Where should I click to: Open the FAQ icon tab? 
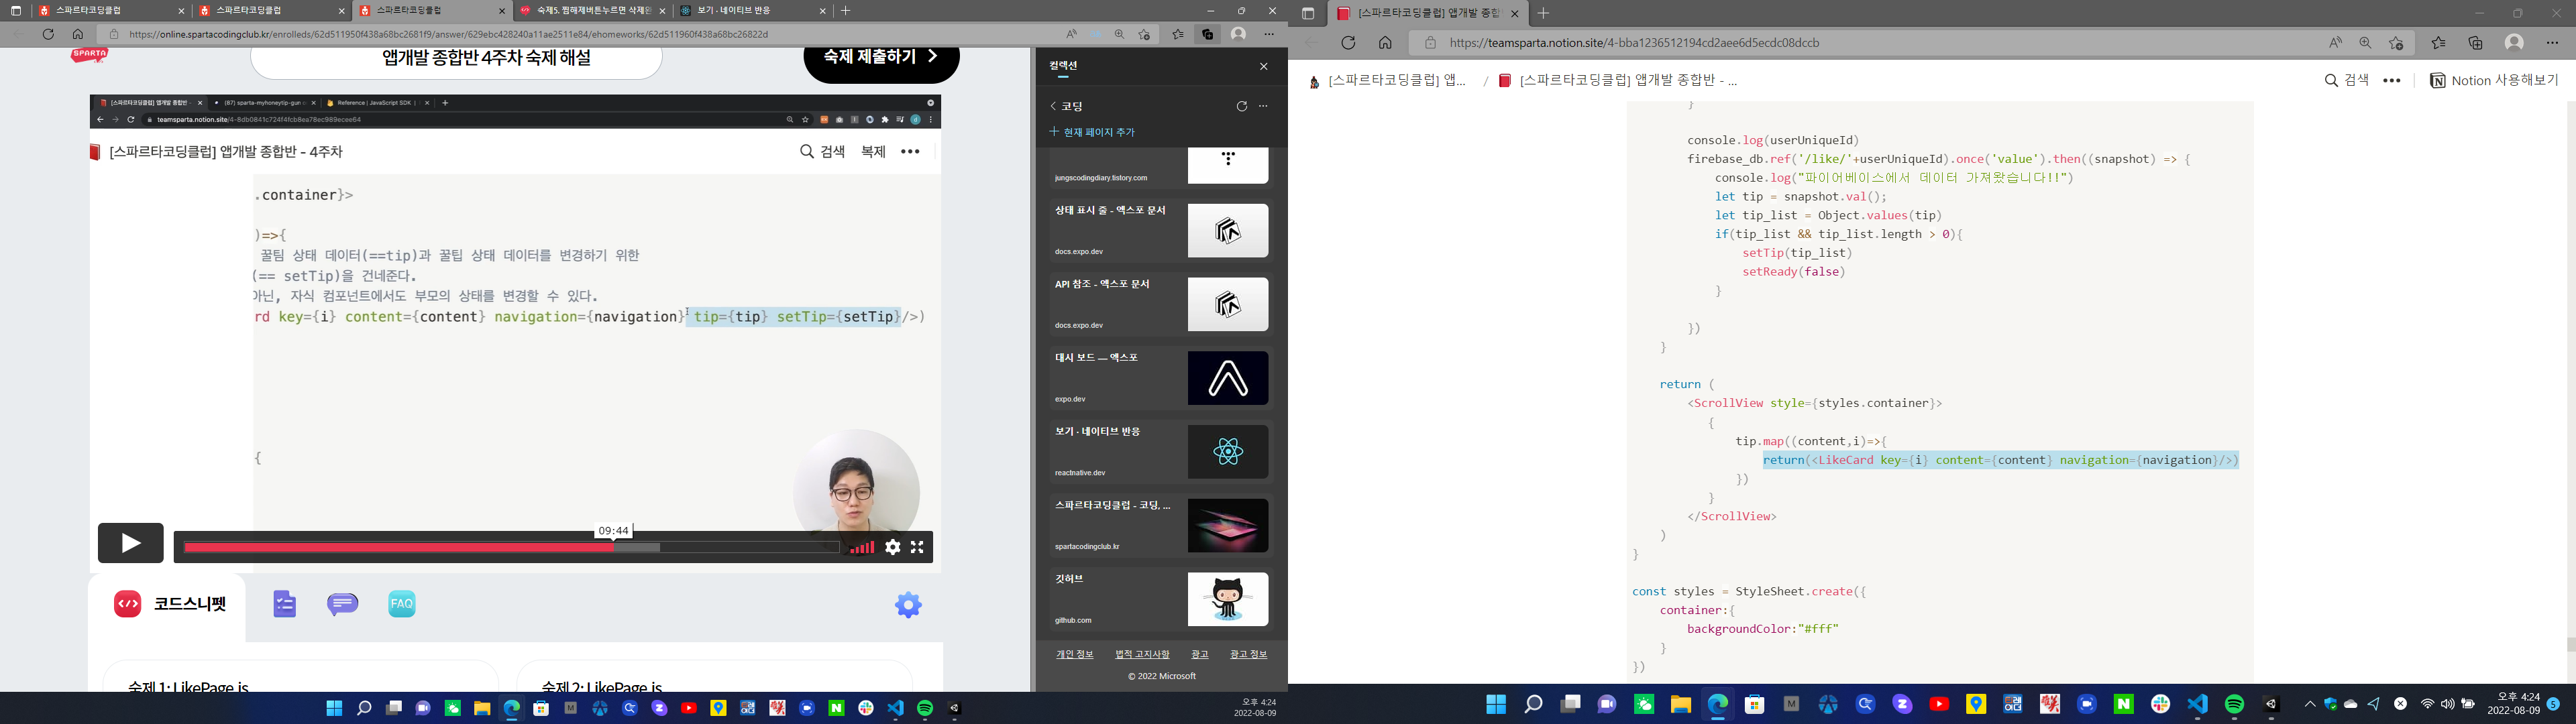point(401,604)
